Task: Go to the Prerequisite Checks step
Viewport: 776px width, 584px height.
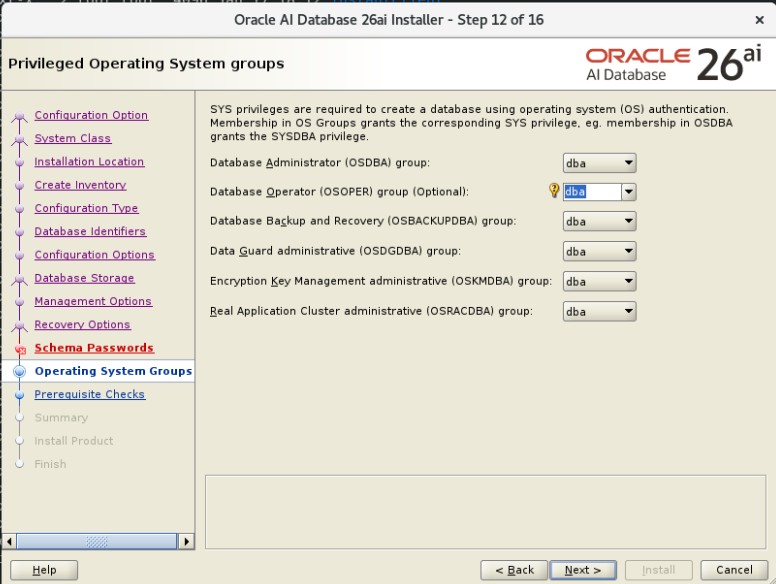Action: (90, 394)
